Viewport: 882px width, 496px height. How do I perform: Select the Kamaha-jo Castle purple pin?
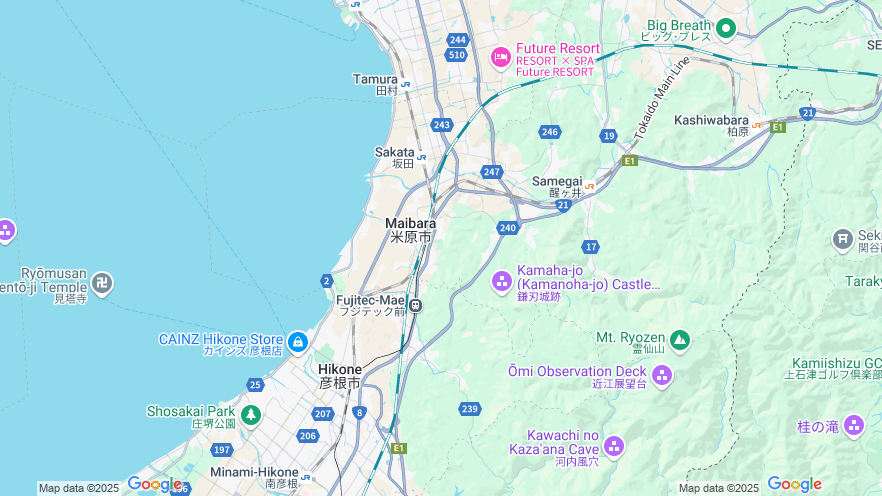pyautogui.click(x=502, y=281)
